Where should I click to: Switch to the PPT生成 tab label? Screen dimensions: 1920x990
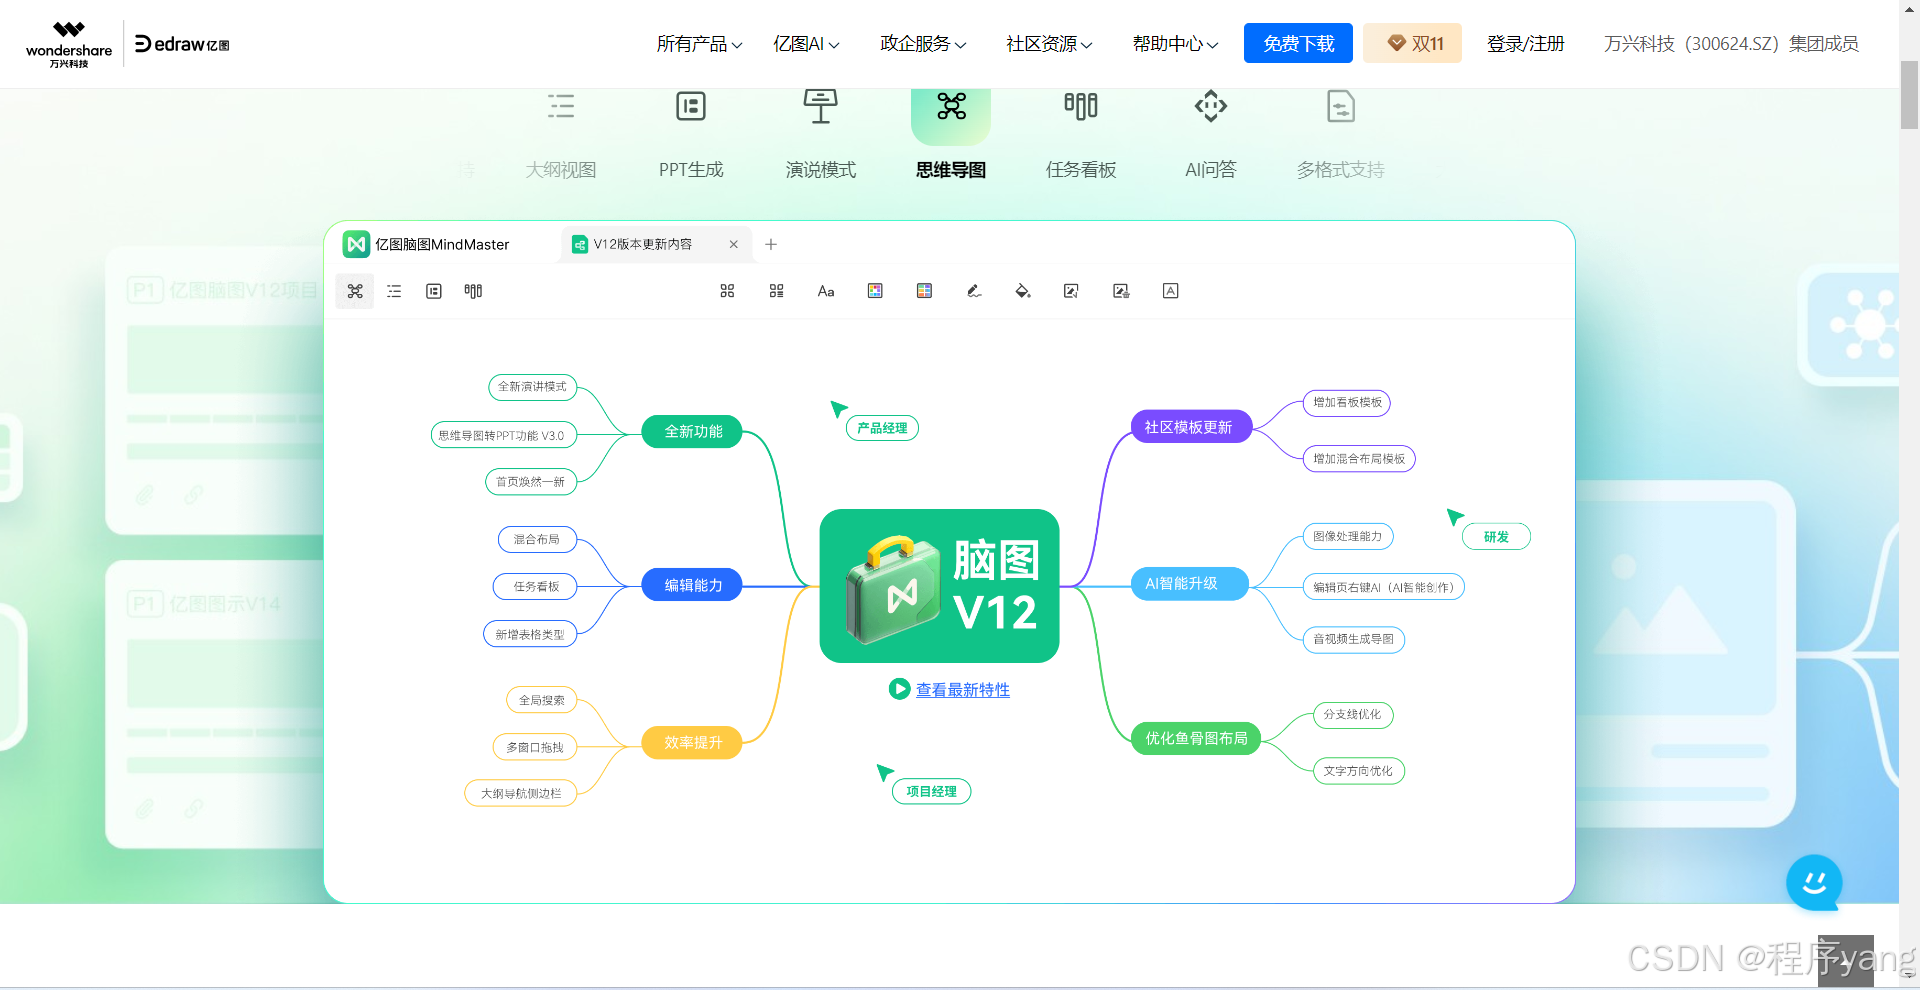tap(691, 170)
